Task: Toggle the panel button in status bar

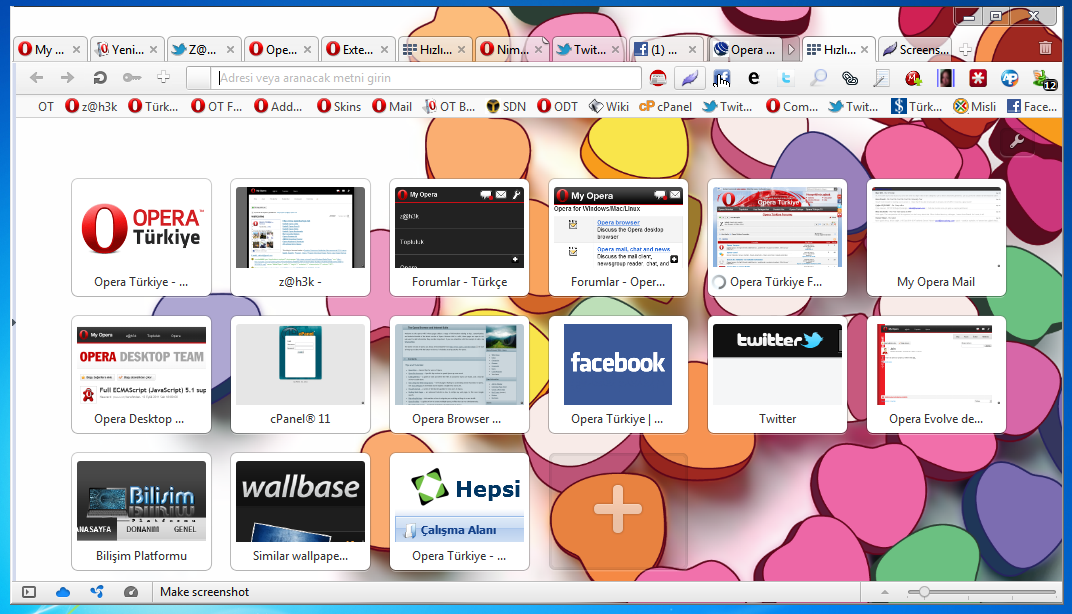Action: [x=29, y=592]
